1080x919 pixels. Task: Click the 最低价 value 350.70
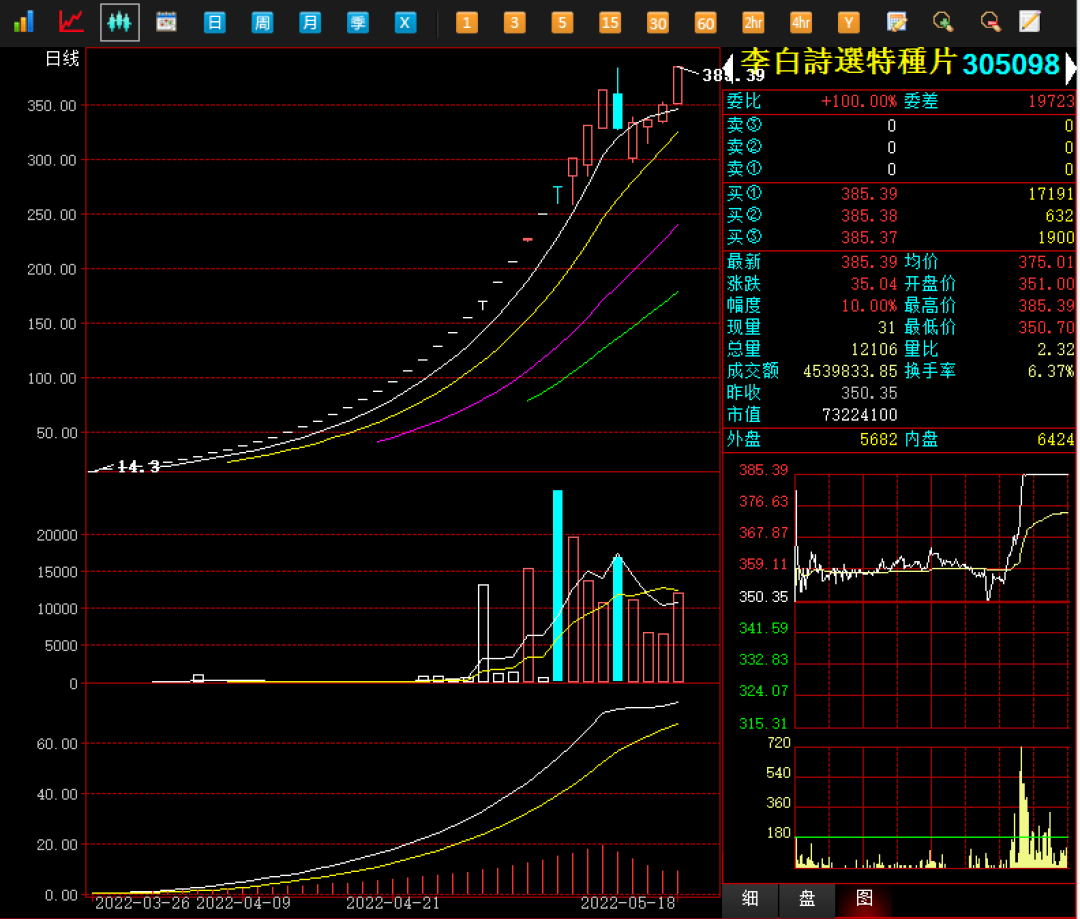tap(1046, 328)
